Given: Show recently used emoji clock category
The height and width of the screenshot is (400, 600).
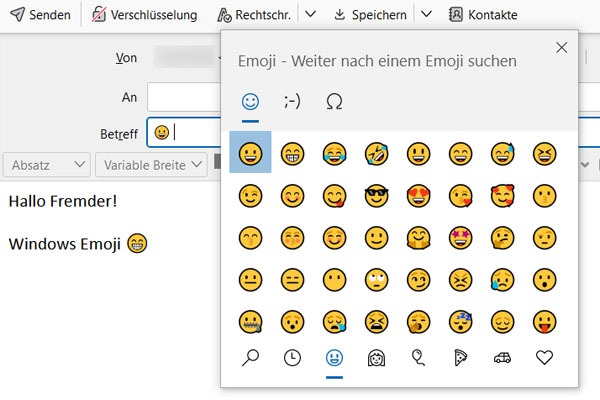Looking at the screenshot, I should (292, 358).
